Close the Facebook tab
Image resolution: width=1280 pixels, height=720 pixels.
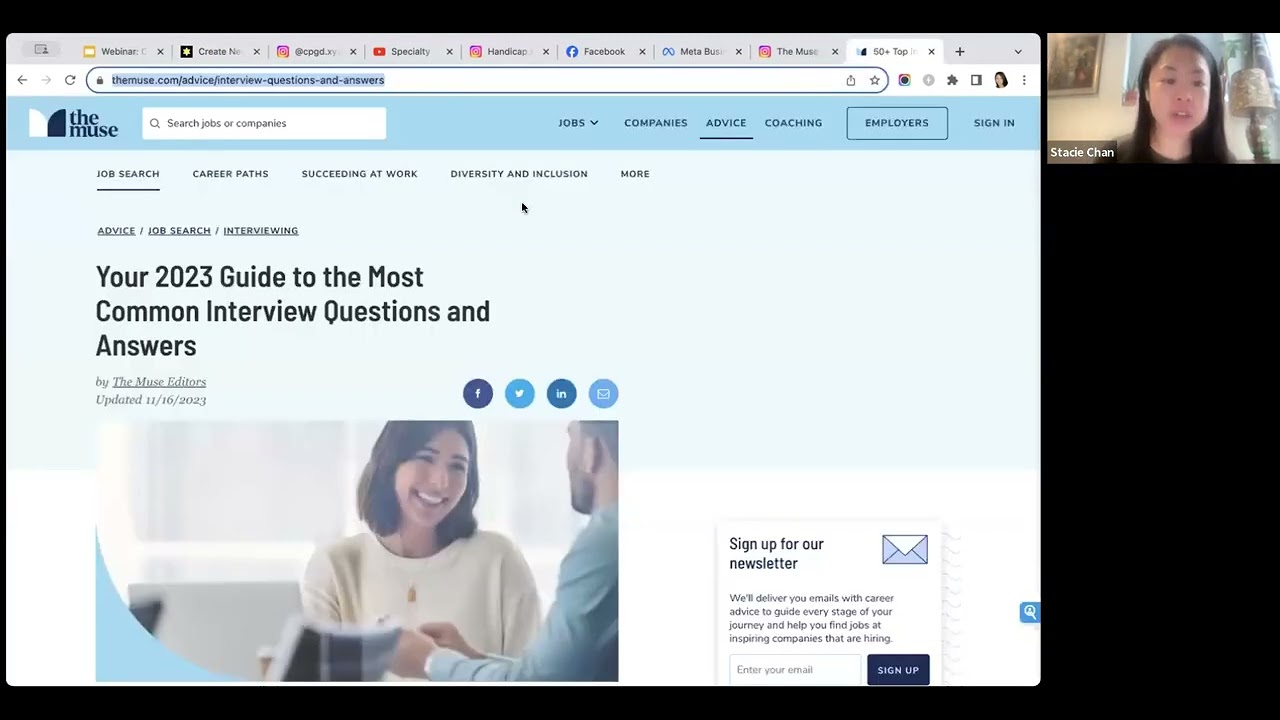coord(642,52)
